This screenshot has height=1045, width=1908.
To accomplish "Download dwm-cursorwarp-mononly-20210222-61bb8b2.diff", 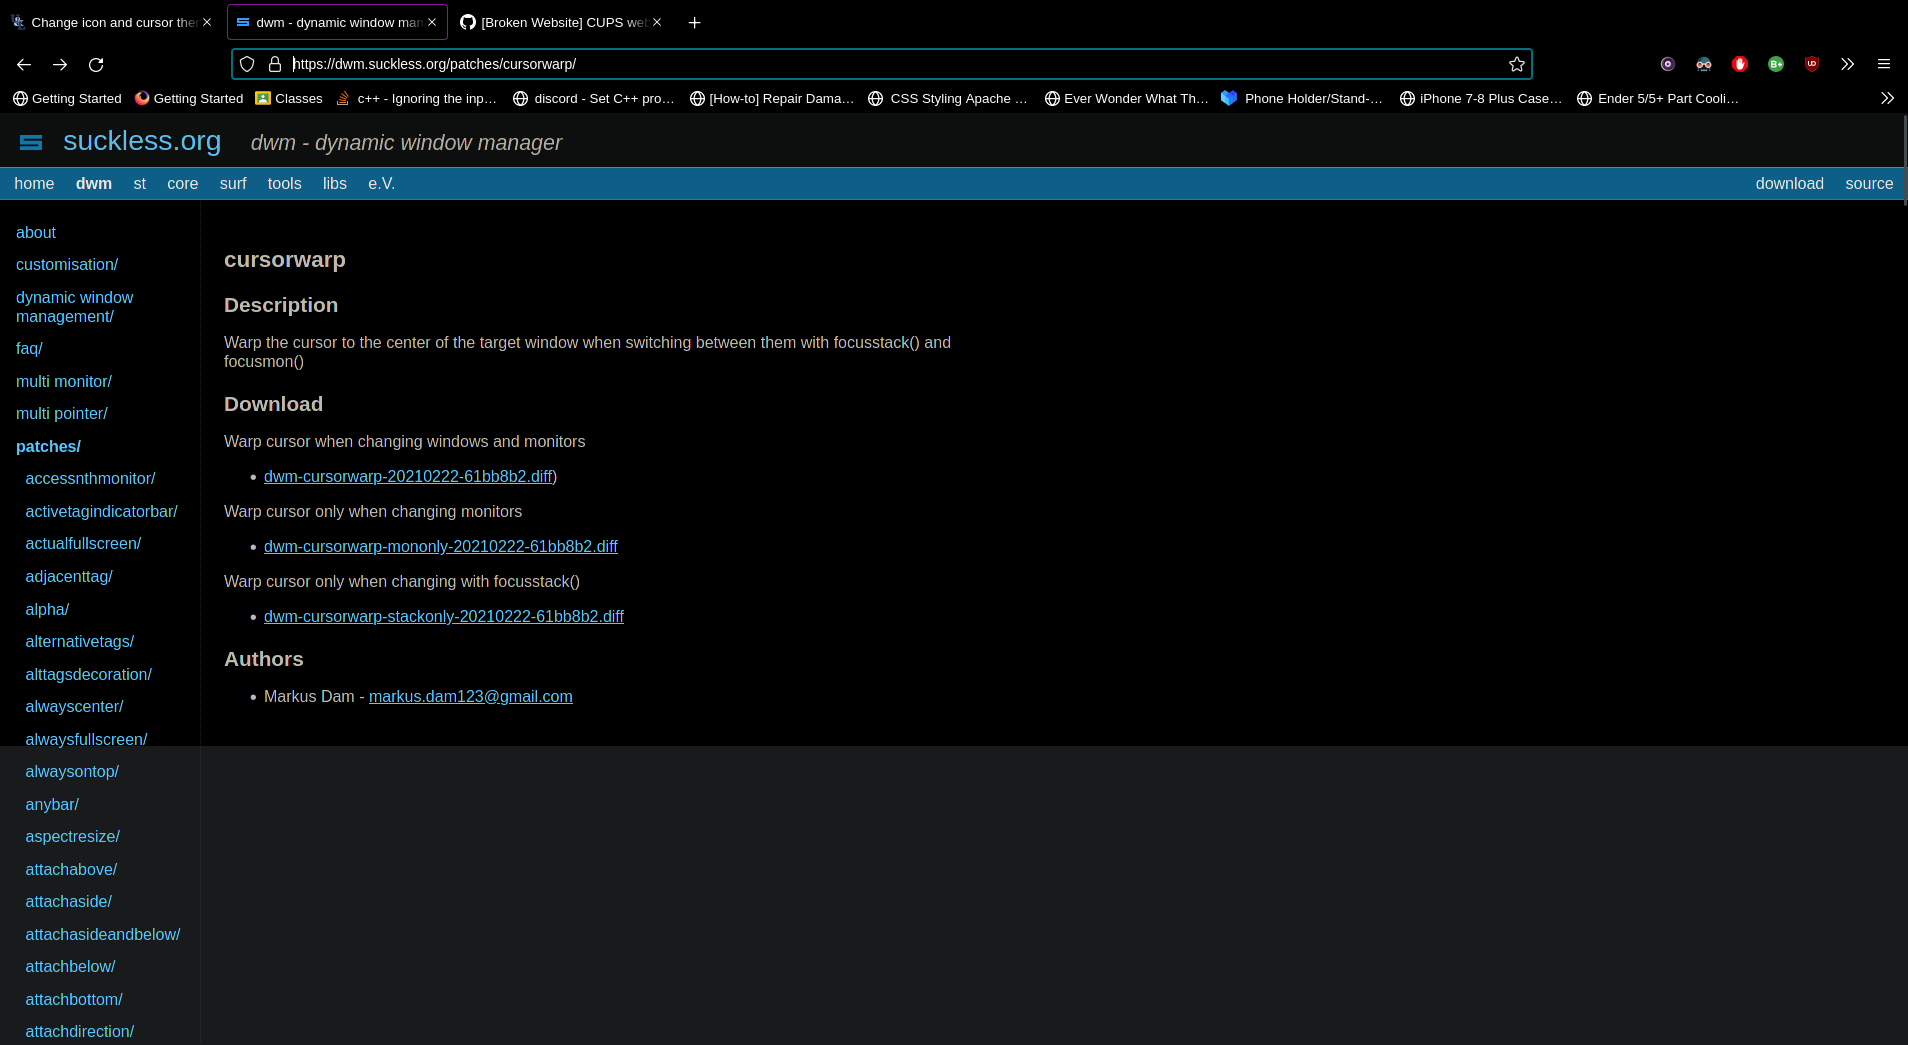I will (440, 546).
